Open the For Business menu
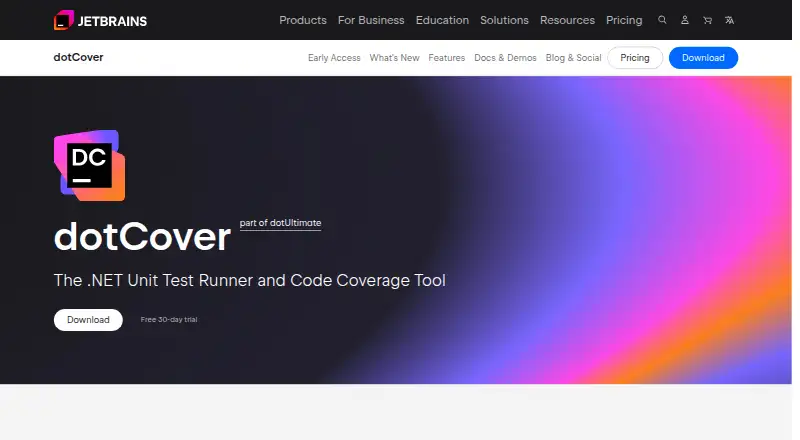The image size is (800, 440). click(x=371, y=20)
